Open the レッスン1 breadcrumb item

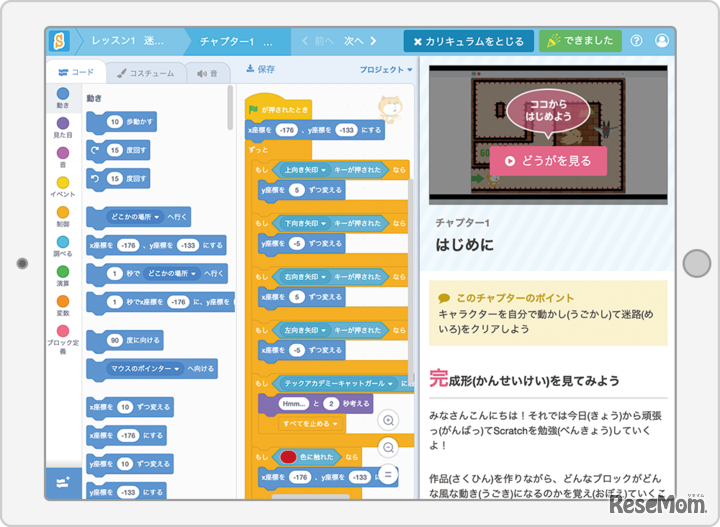[x=128, y=41]
